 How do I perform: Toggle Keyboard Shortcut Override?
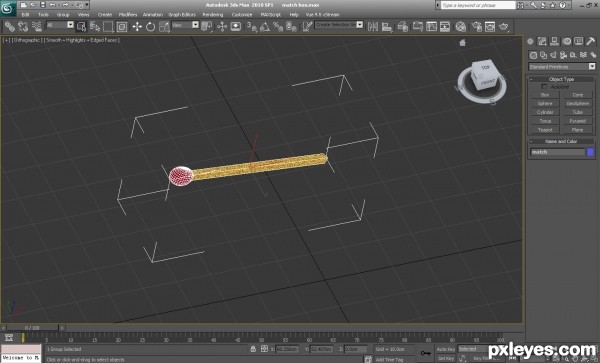coord(236,26)
